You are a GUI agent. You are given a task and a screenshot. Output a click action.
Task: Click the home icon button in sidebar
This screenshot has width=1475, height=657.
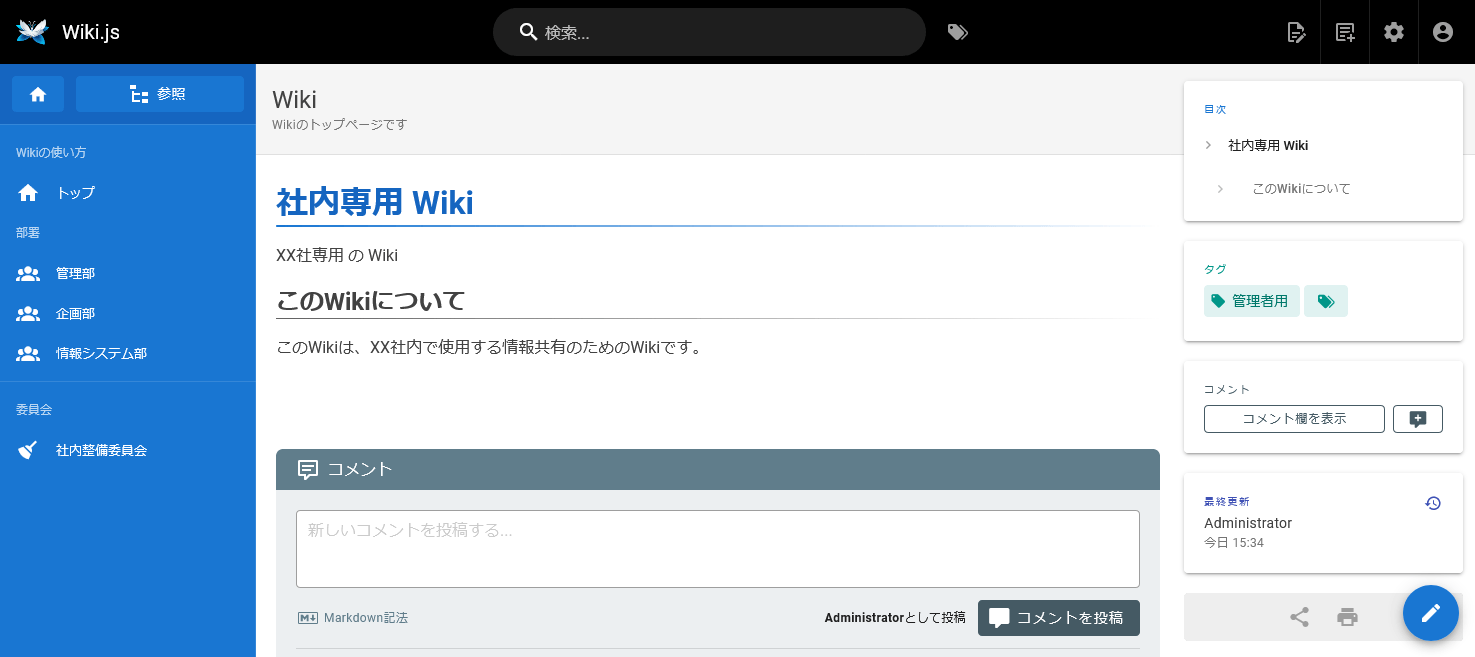(x=38, y=94)
